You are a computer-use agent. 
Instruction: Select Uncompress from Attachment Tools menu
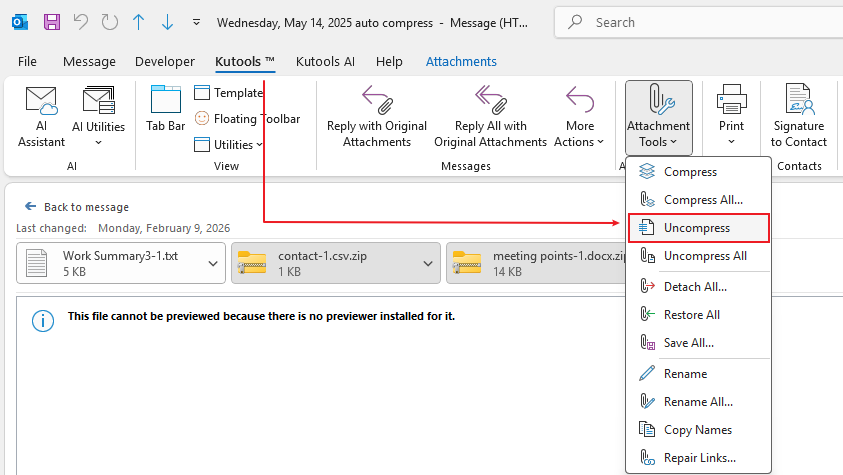697,228
